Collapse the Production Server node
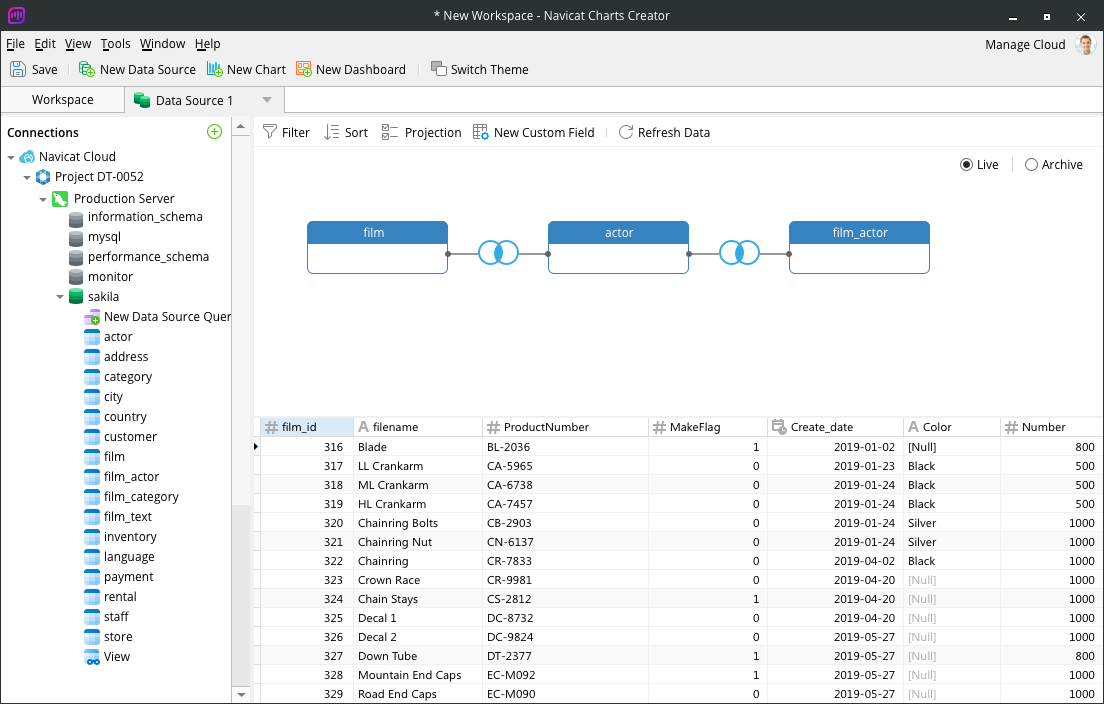 coord(43,199)
